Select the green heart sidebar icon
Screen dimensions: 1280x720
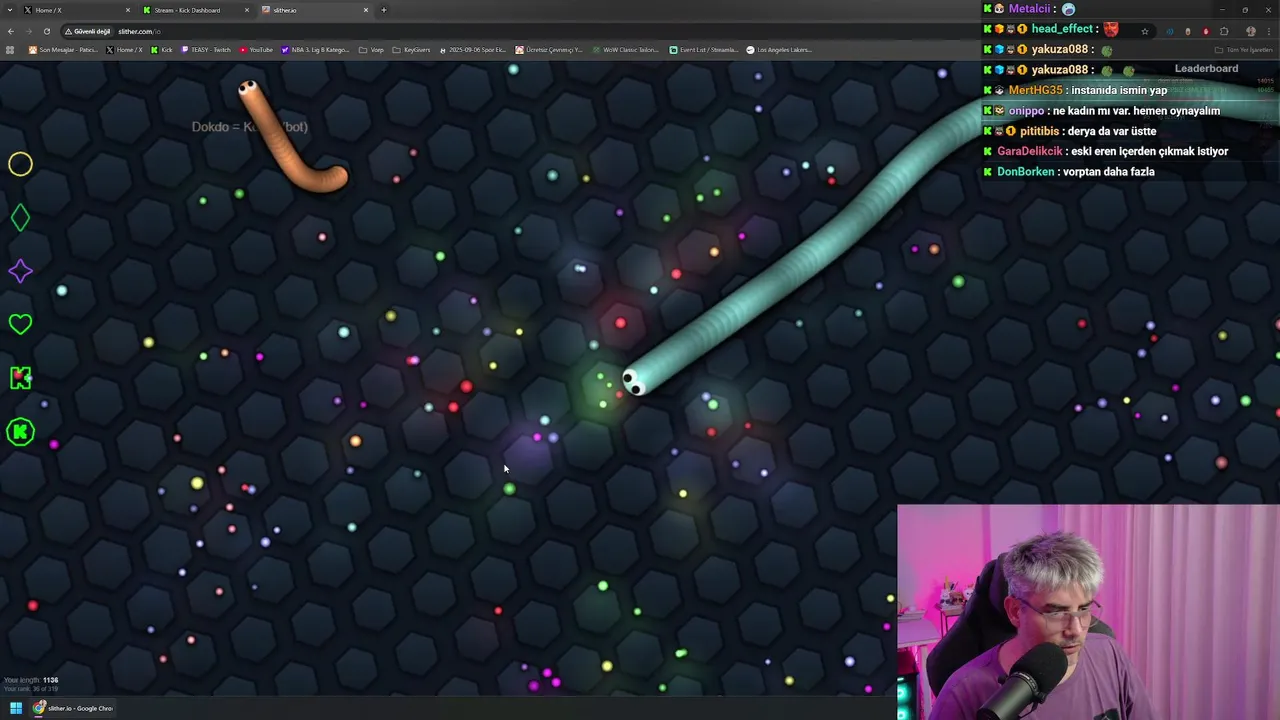(20, 324)
